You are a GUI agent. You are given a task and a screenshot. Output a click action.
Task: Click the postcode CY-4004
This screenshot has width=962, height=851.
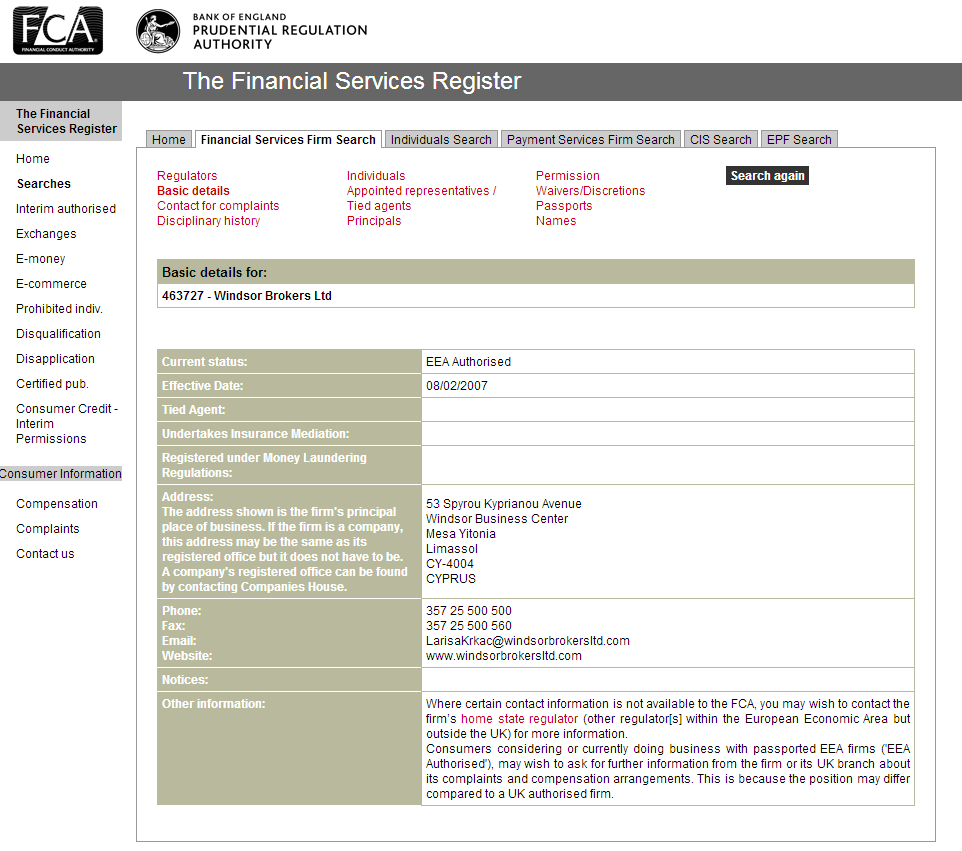tap(450, 564)
